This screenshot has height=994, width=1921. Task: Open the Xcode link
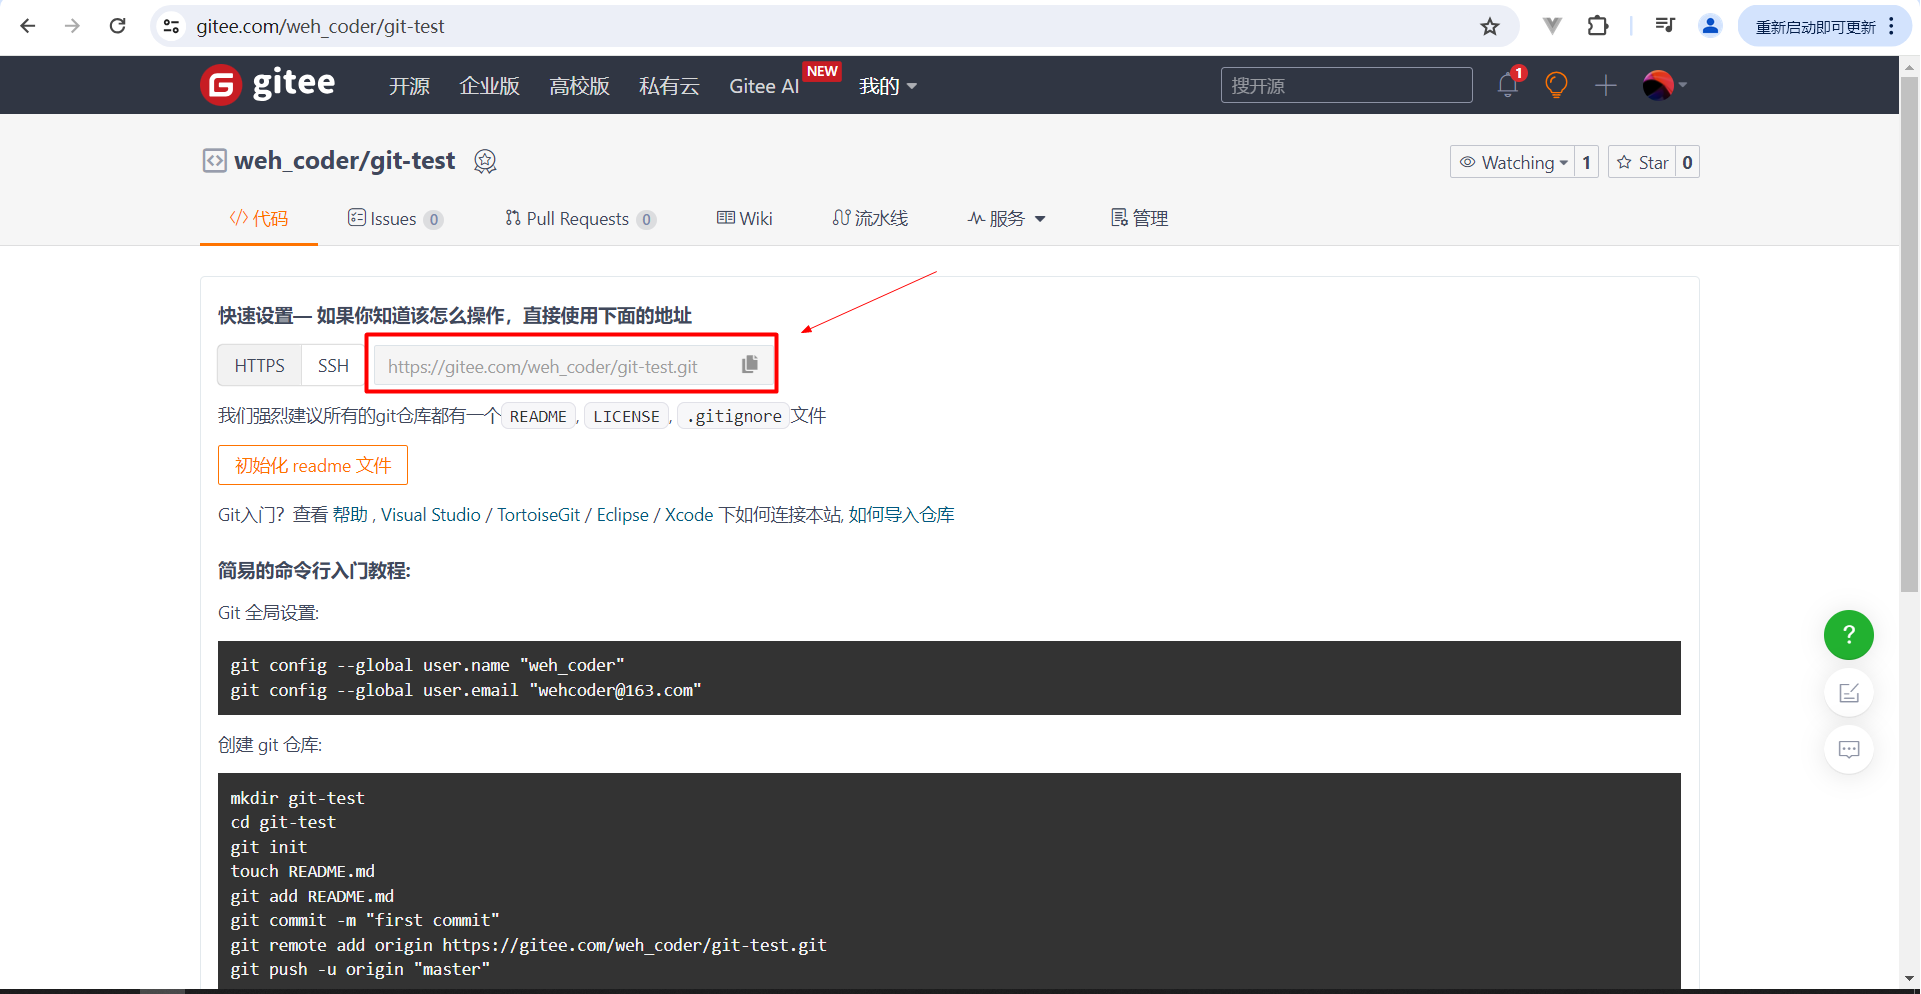[x=689, y=514]
